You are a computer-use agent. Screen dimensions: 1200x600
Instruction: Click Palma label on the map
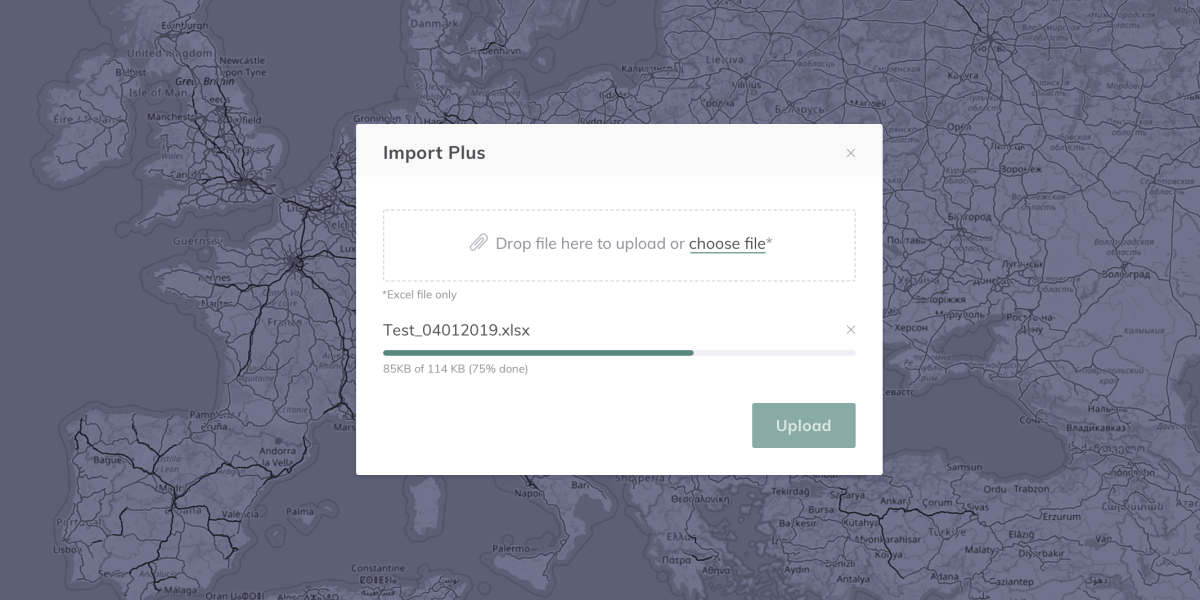pyautogui.click(x=299, y=510)
